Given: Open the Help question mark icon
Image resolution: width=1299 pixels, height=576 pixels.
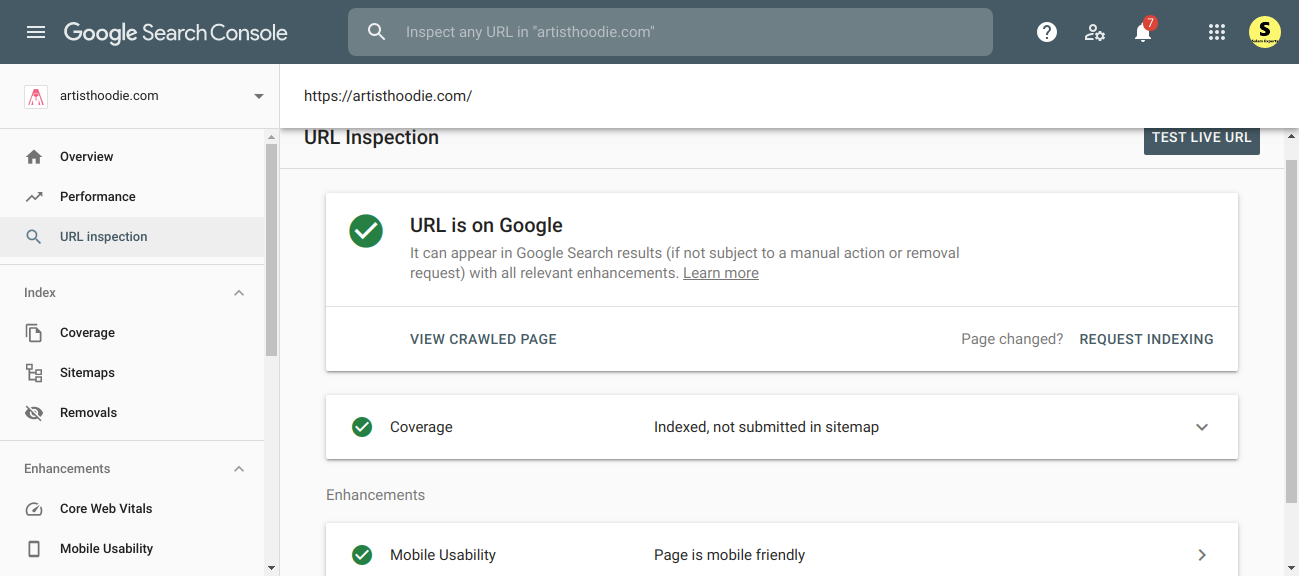Looking at the screenshot, I should coord(1047,32).
